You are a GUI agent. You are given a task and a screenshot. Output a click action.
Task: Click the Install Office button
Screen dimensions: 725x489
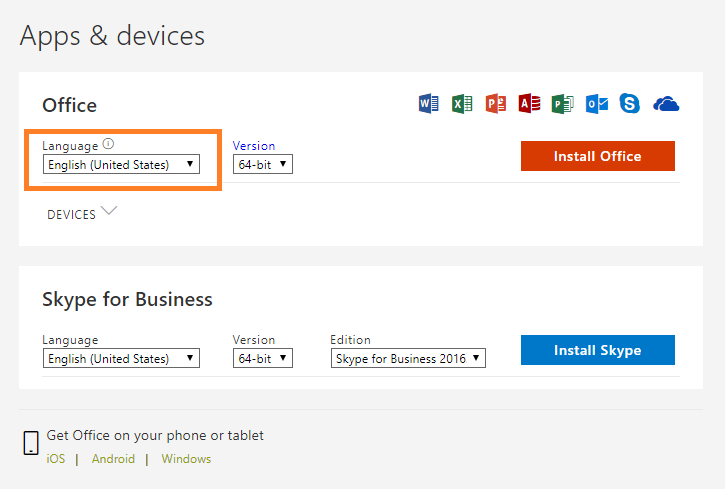tap(597, 156)
